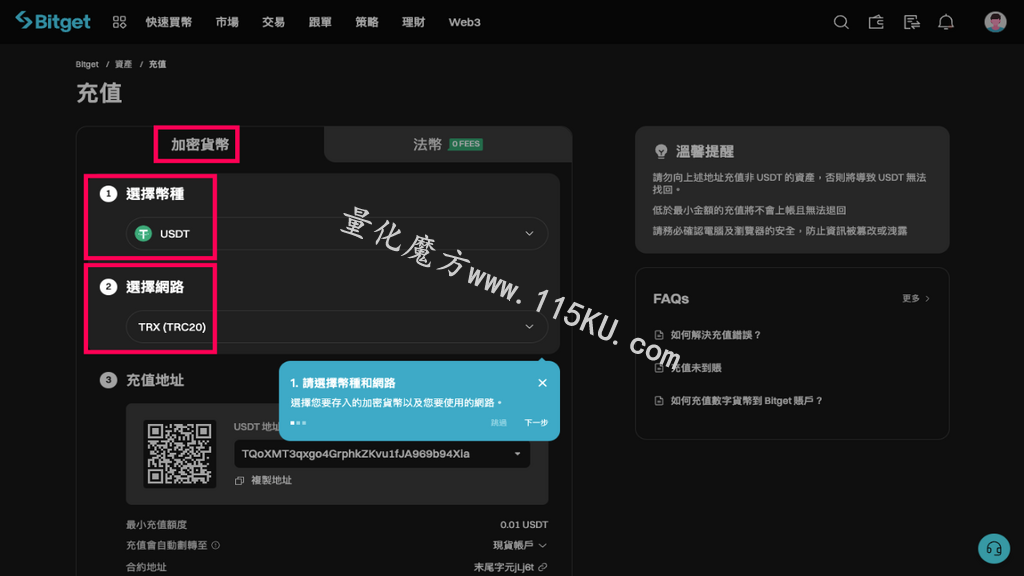
Task: Click document icon beside 如何解決充值錯誤？
Action: click(659, 335)
